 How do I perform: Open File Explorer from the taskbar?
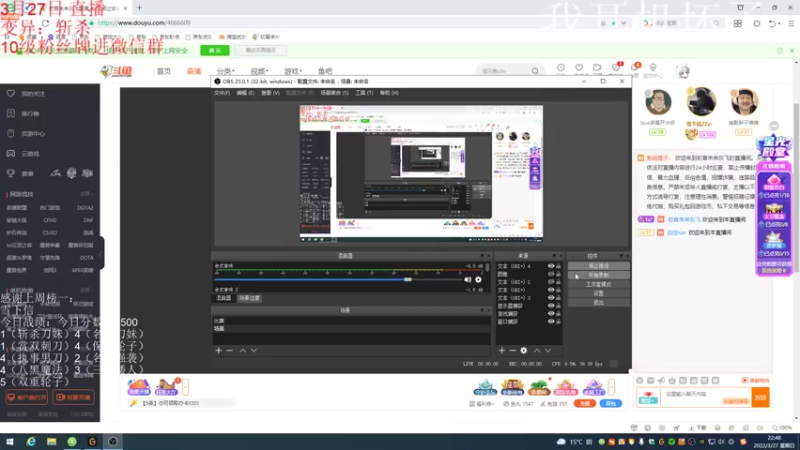tap(52, 442)
